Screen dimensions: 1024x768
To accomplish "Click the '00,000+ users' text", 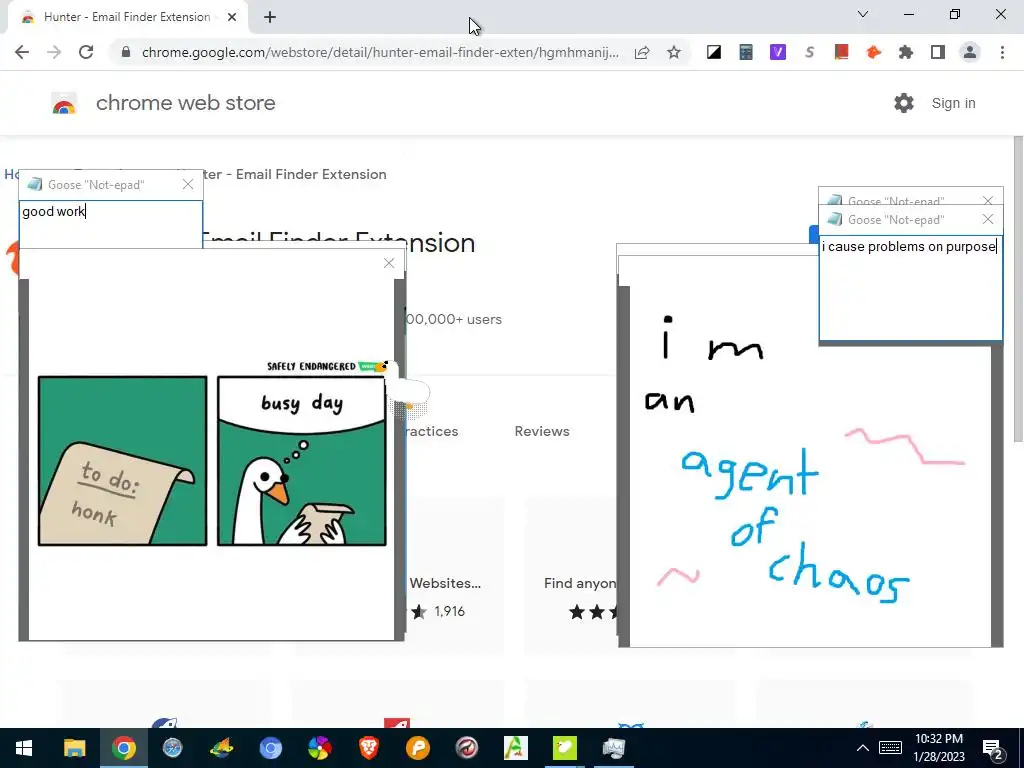I will click(454, 319).
